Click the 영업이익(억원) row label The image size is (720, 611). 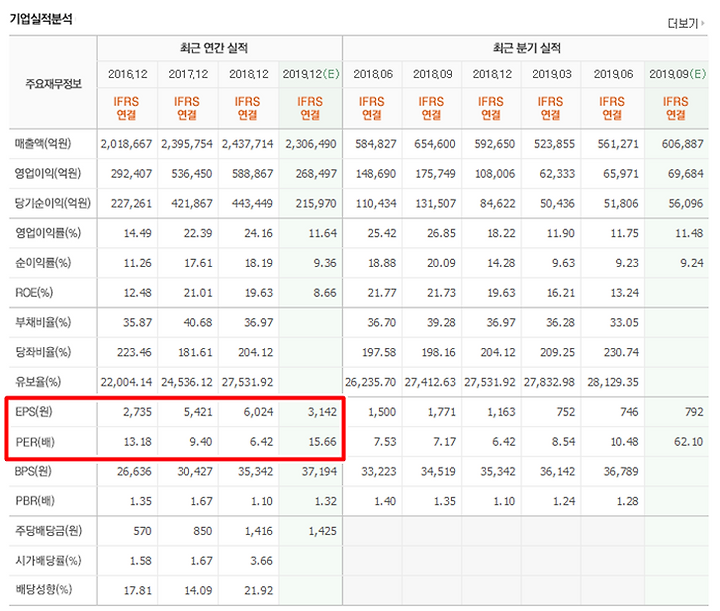48,173
